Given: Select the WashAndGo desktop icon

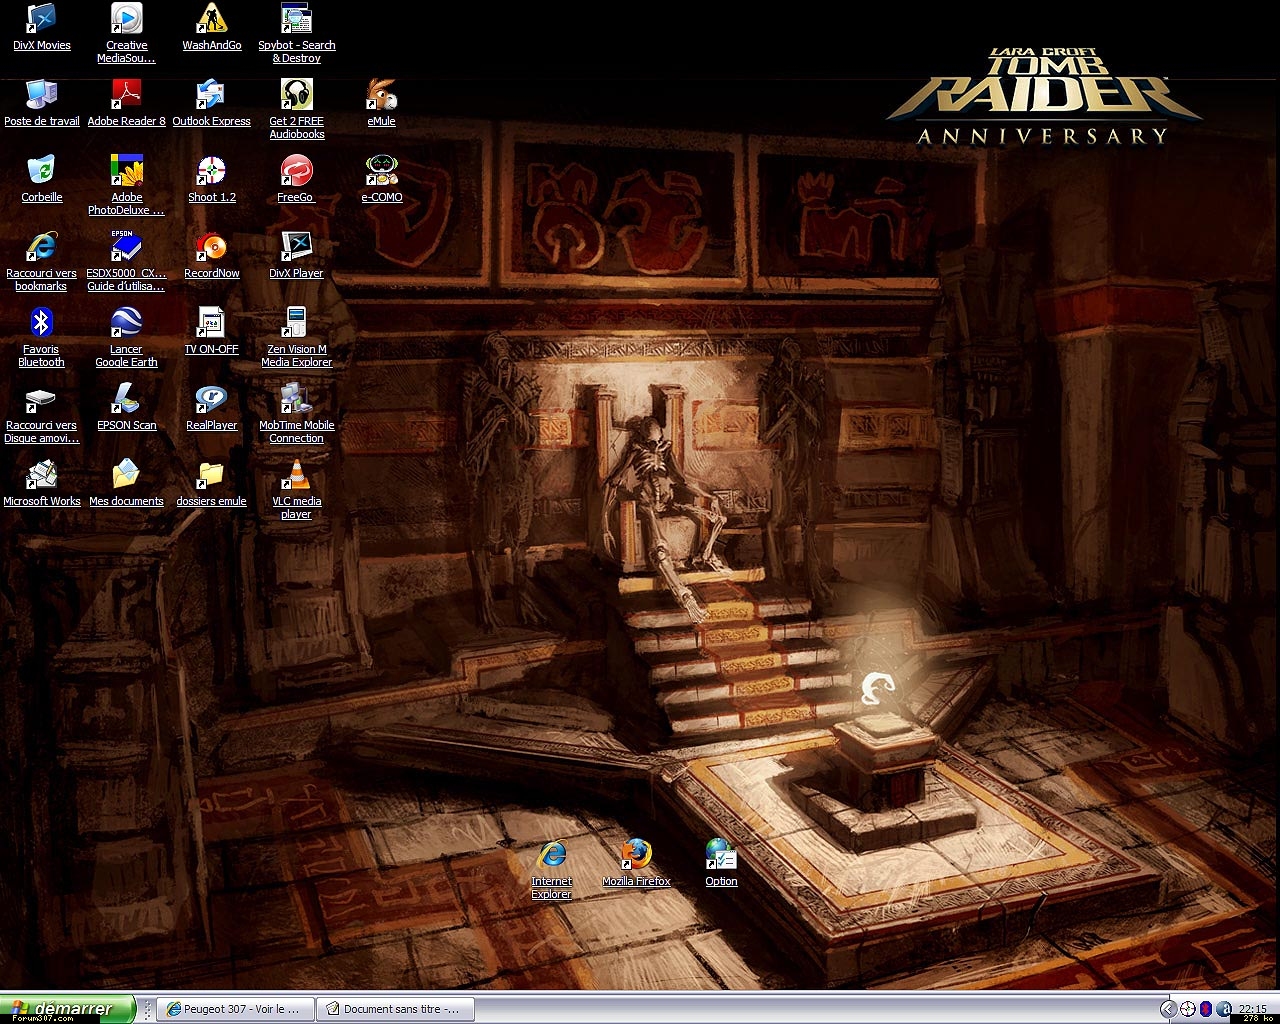Looking at the screenshot, I should [212, 28].
